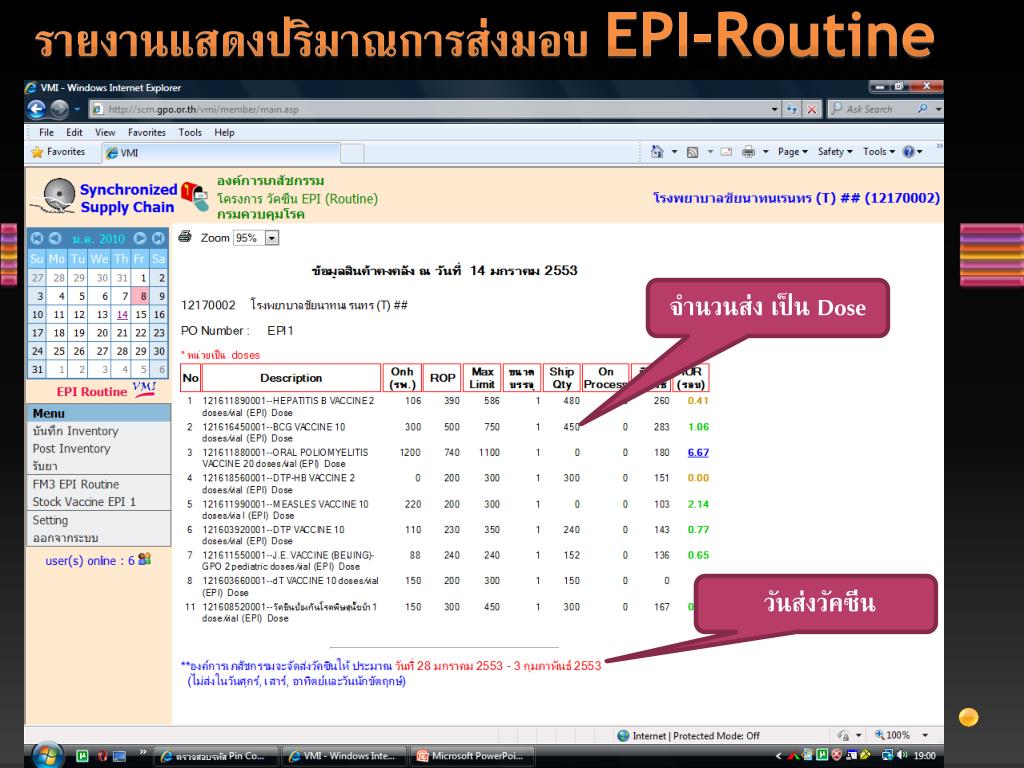Click the Home icon in command bar

[657, 152]
